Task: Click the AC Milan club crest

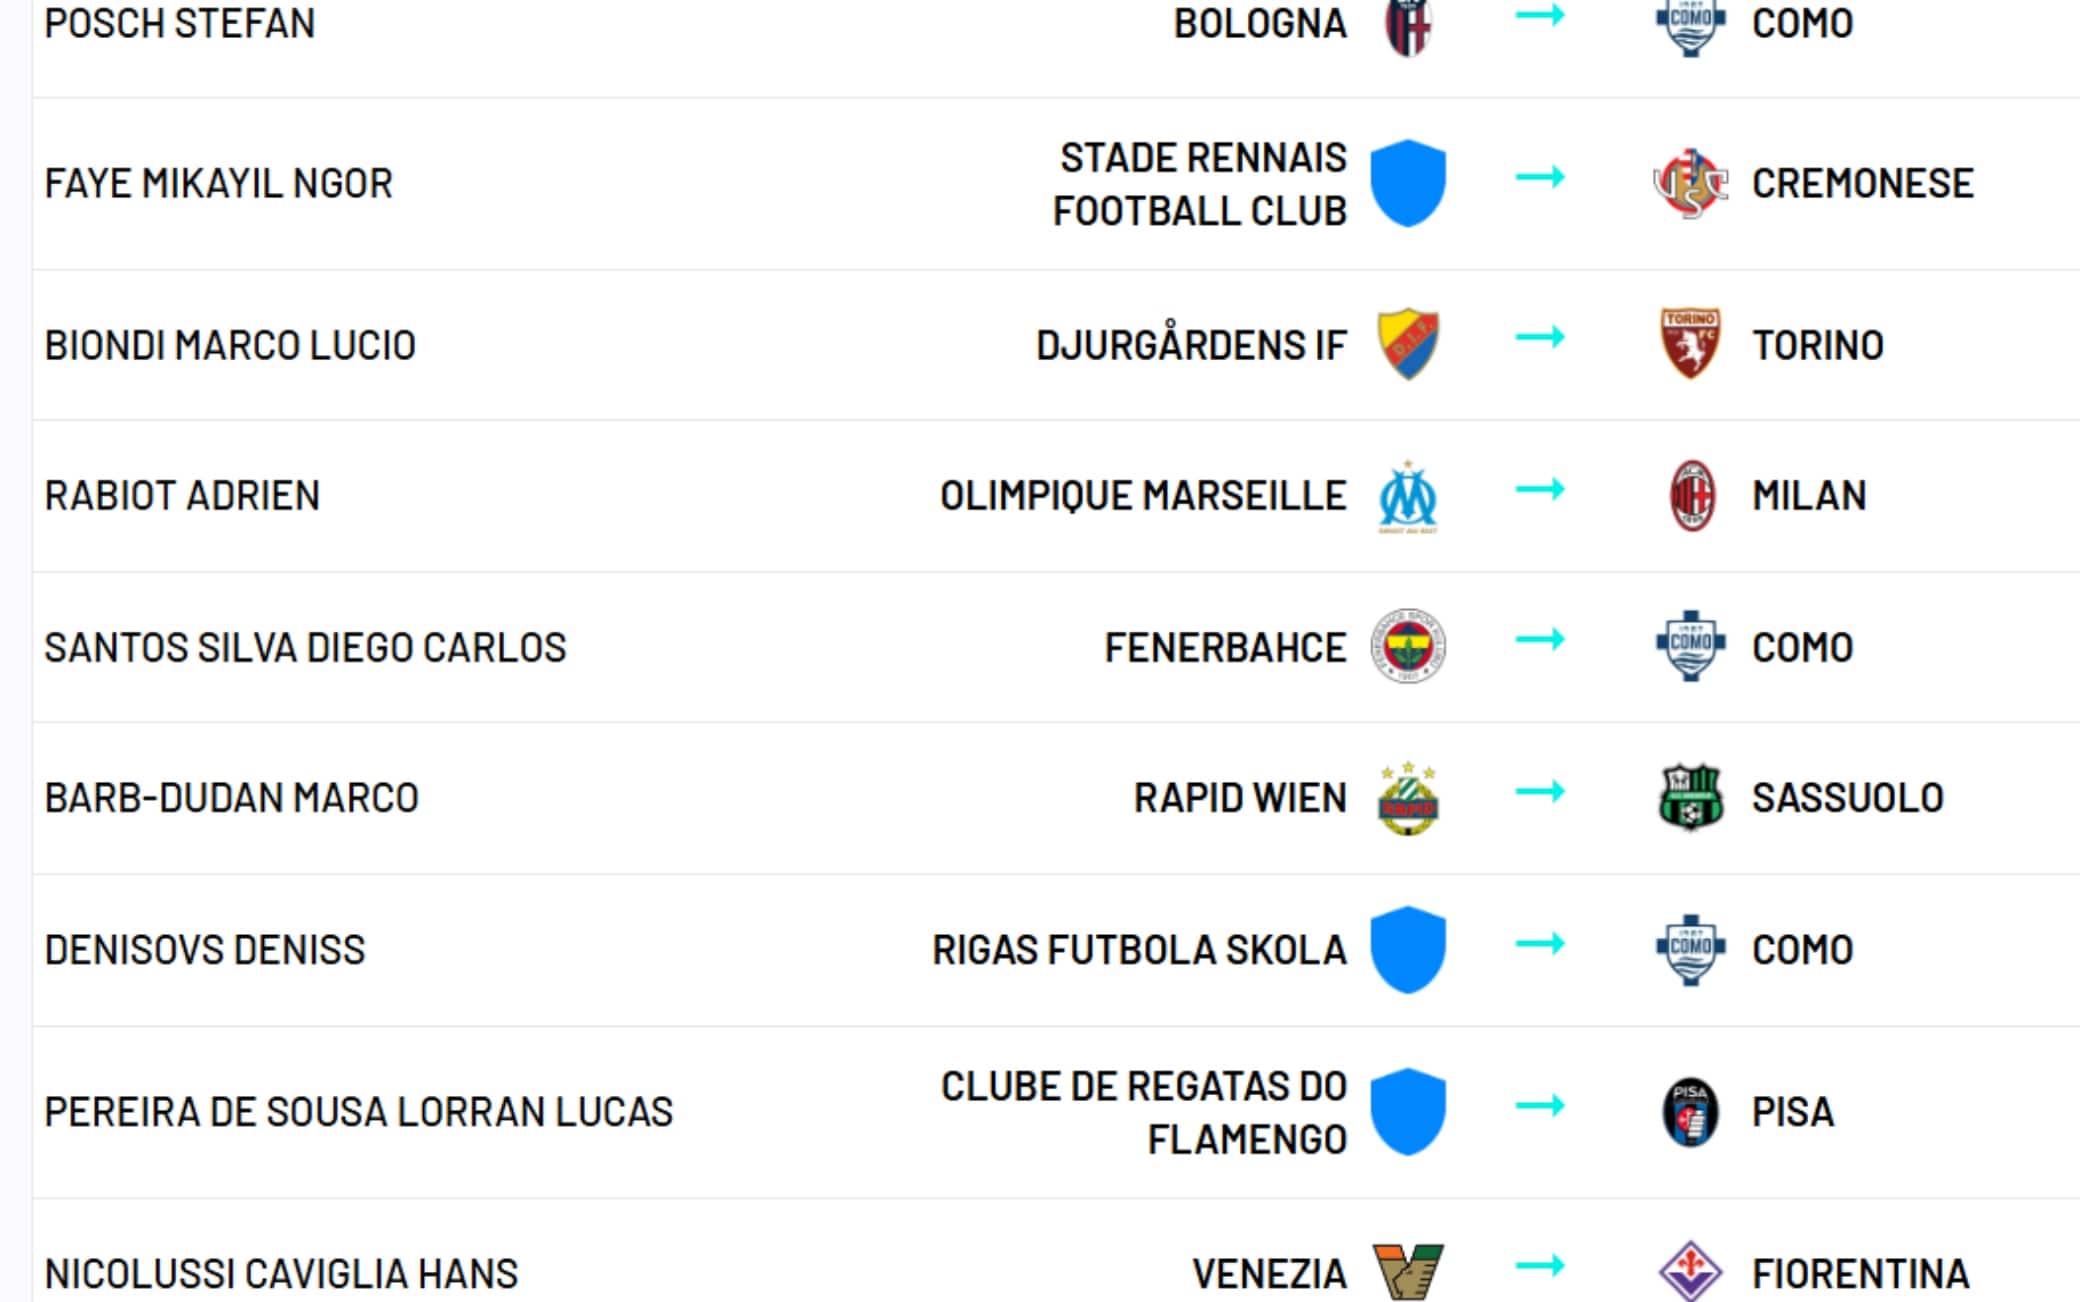Action: (1691, 496)
